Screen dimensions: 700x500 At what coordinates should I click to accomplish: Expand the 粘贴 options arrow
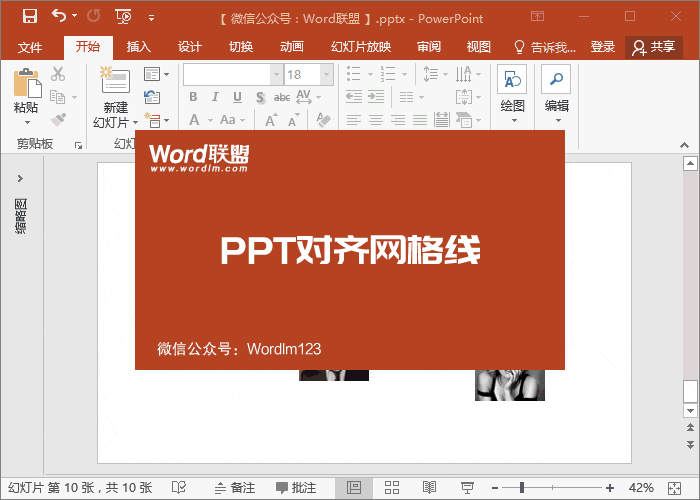[x=27, y=122]
